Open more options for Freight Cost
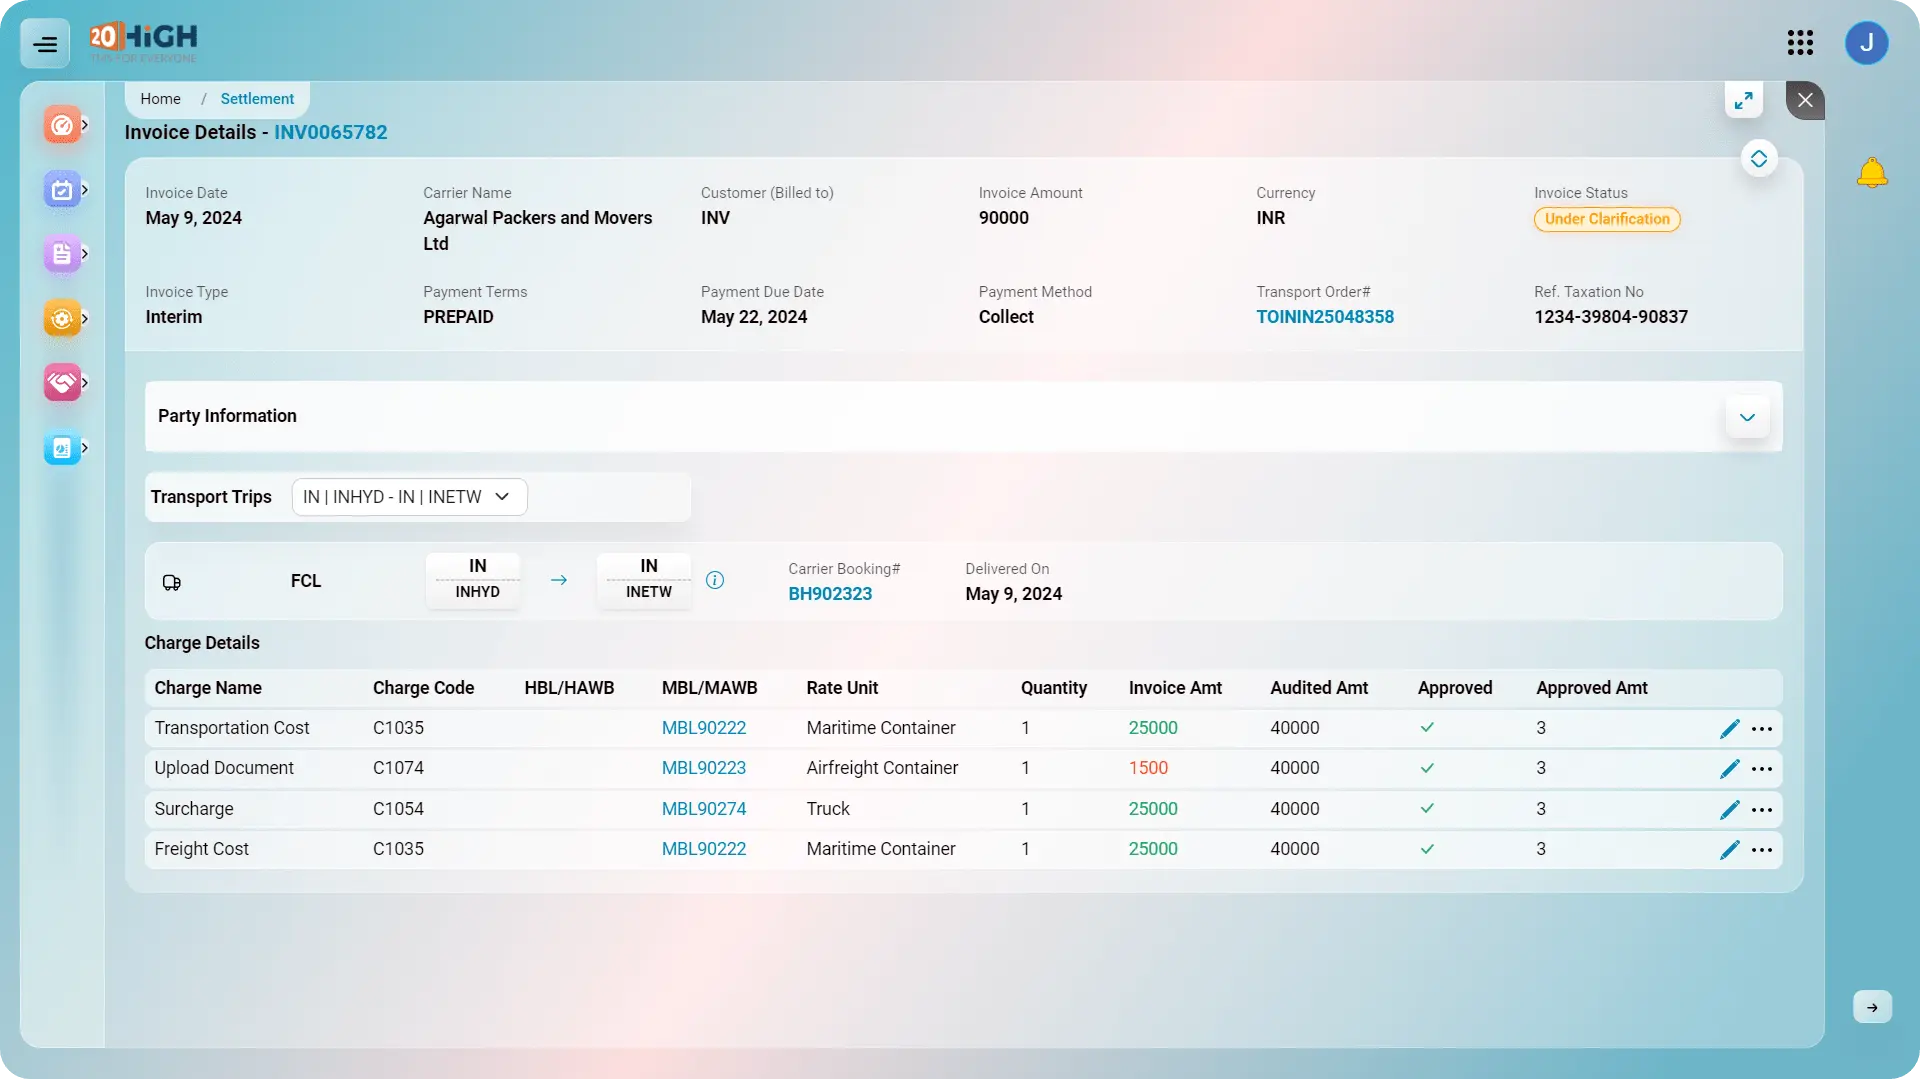The width and height of the screenshot is (1920, 1079). pyautogui.click(x=1762, y=850)
